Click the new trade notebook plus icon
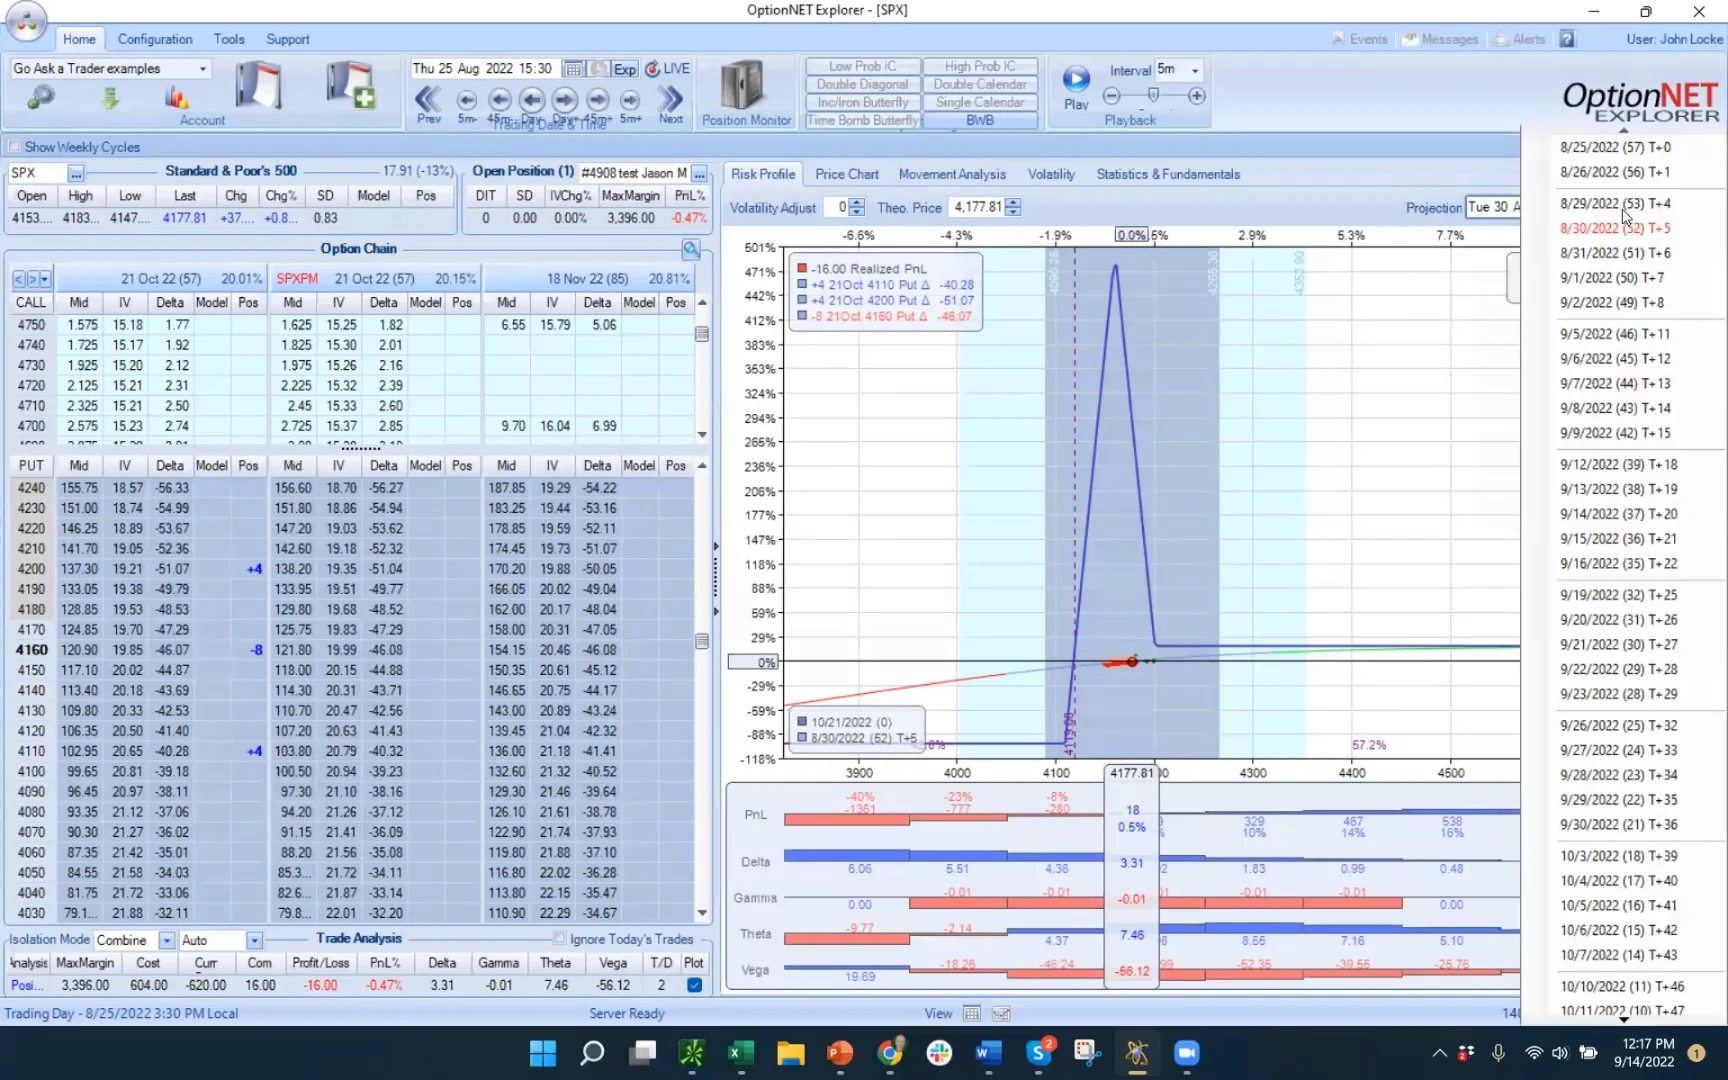This screenshot has width=1728, height=1080. 350,85
